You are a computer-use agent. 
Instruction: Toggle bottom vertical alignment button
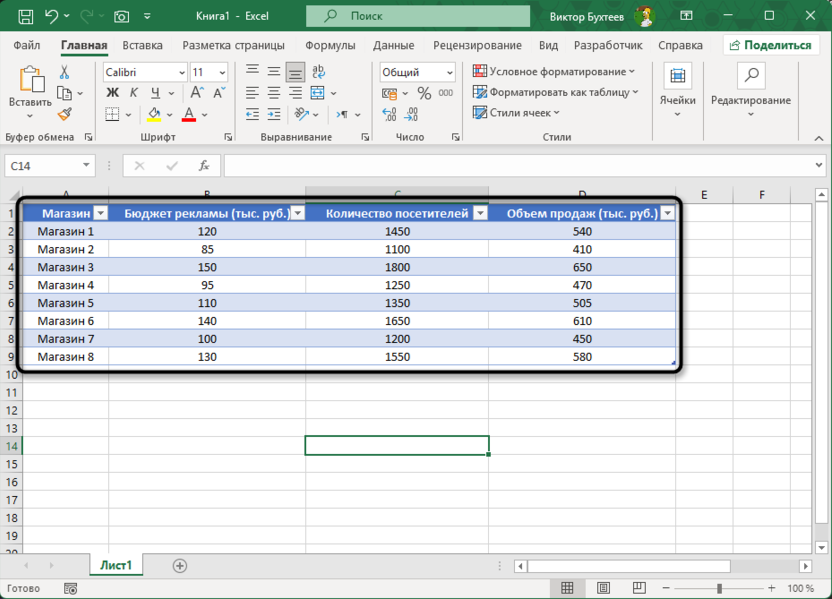pyautogui.click(x=295, y=72)
